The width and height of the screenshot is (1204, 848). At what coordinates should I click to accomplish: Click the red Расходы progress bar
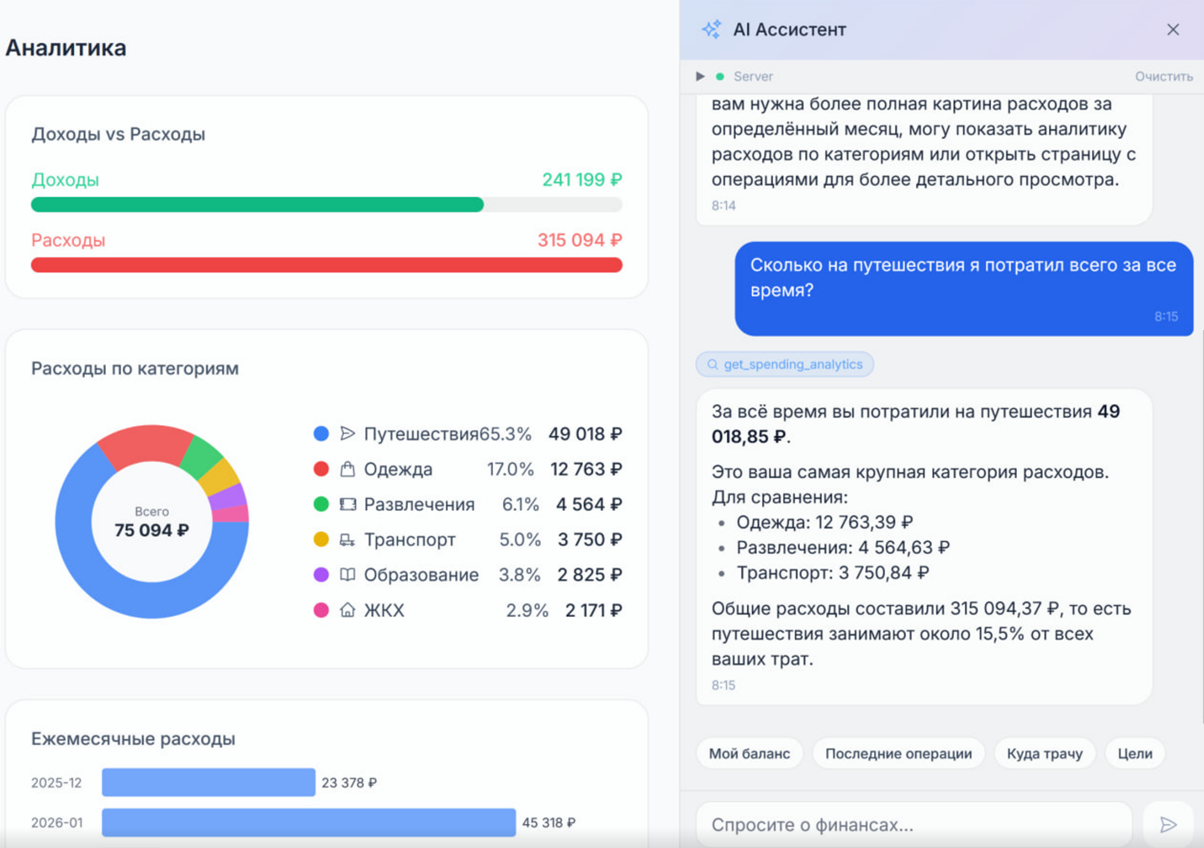[x=326, y=265]
